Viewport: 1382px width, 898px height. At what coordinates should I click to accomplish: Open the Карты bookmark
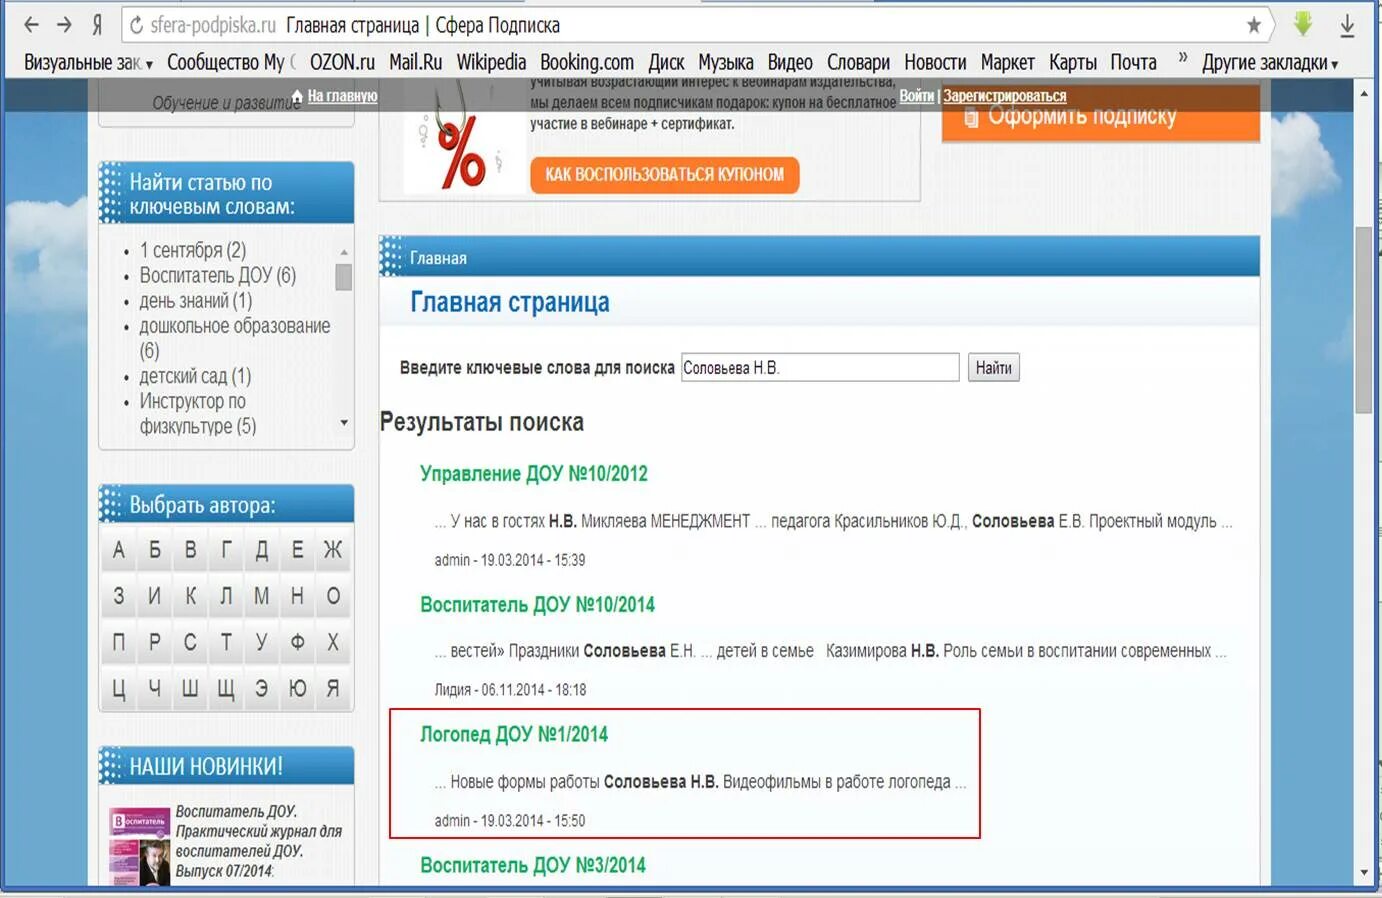tap(1073, 62)
